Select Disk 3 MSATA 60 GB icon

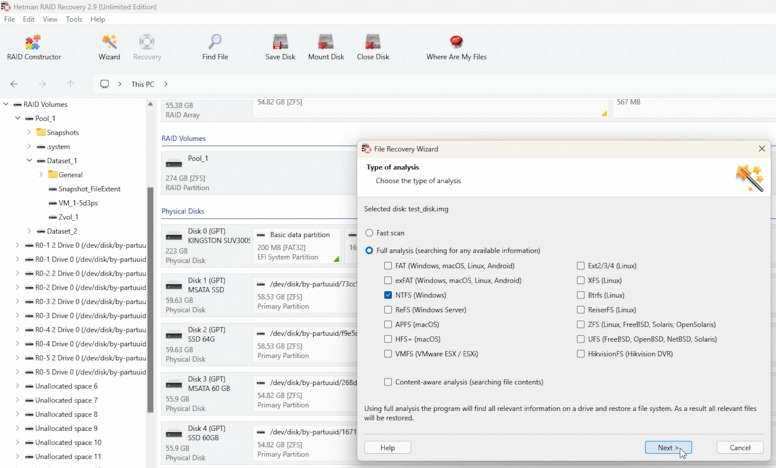click(174, 384)
